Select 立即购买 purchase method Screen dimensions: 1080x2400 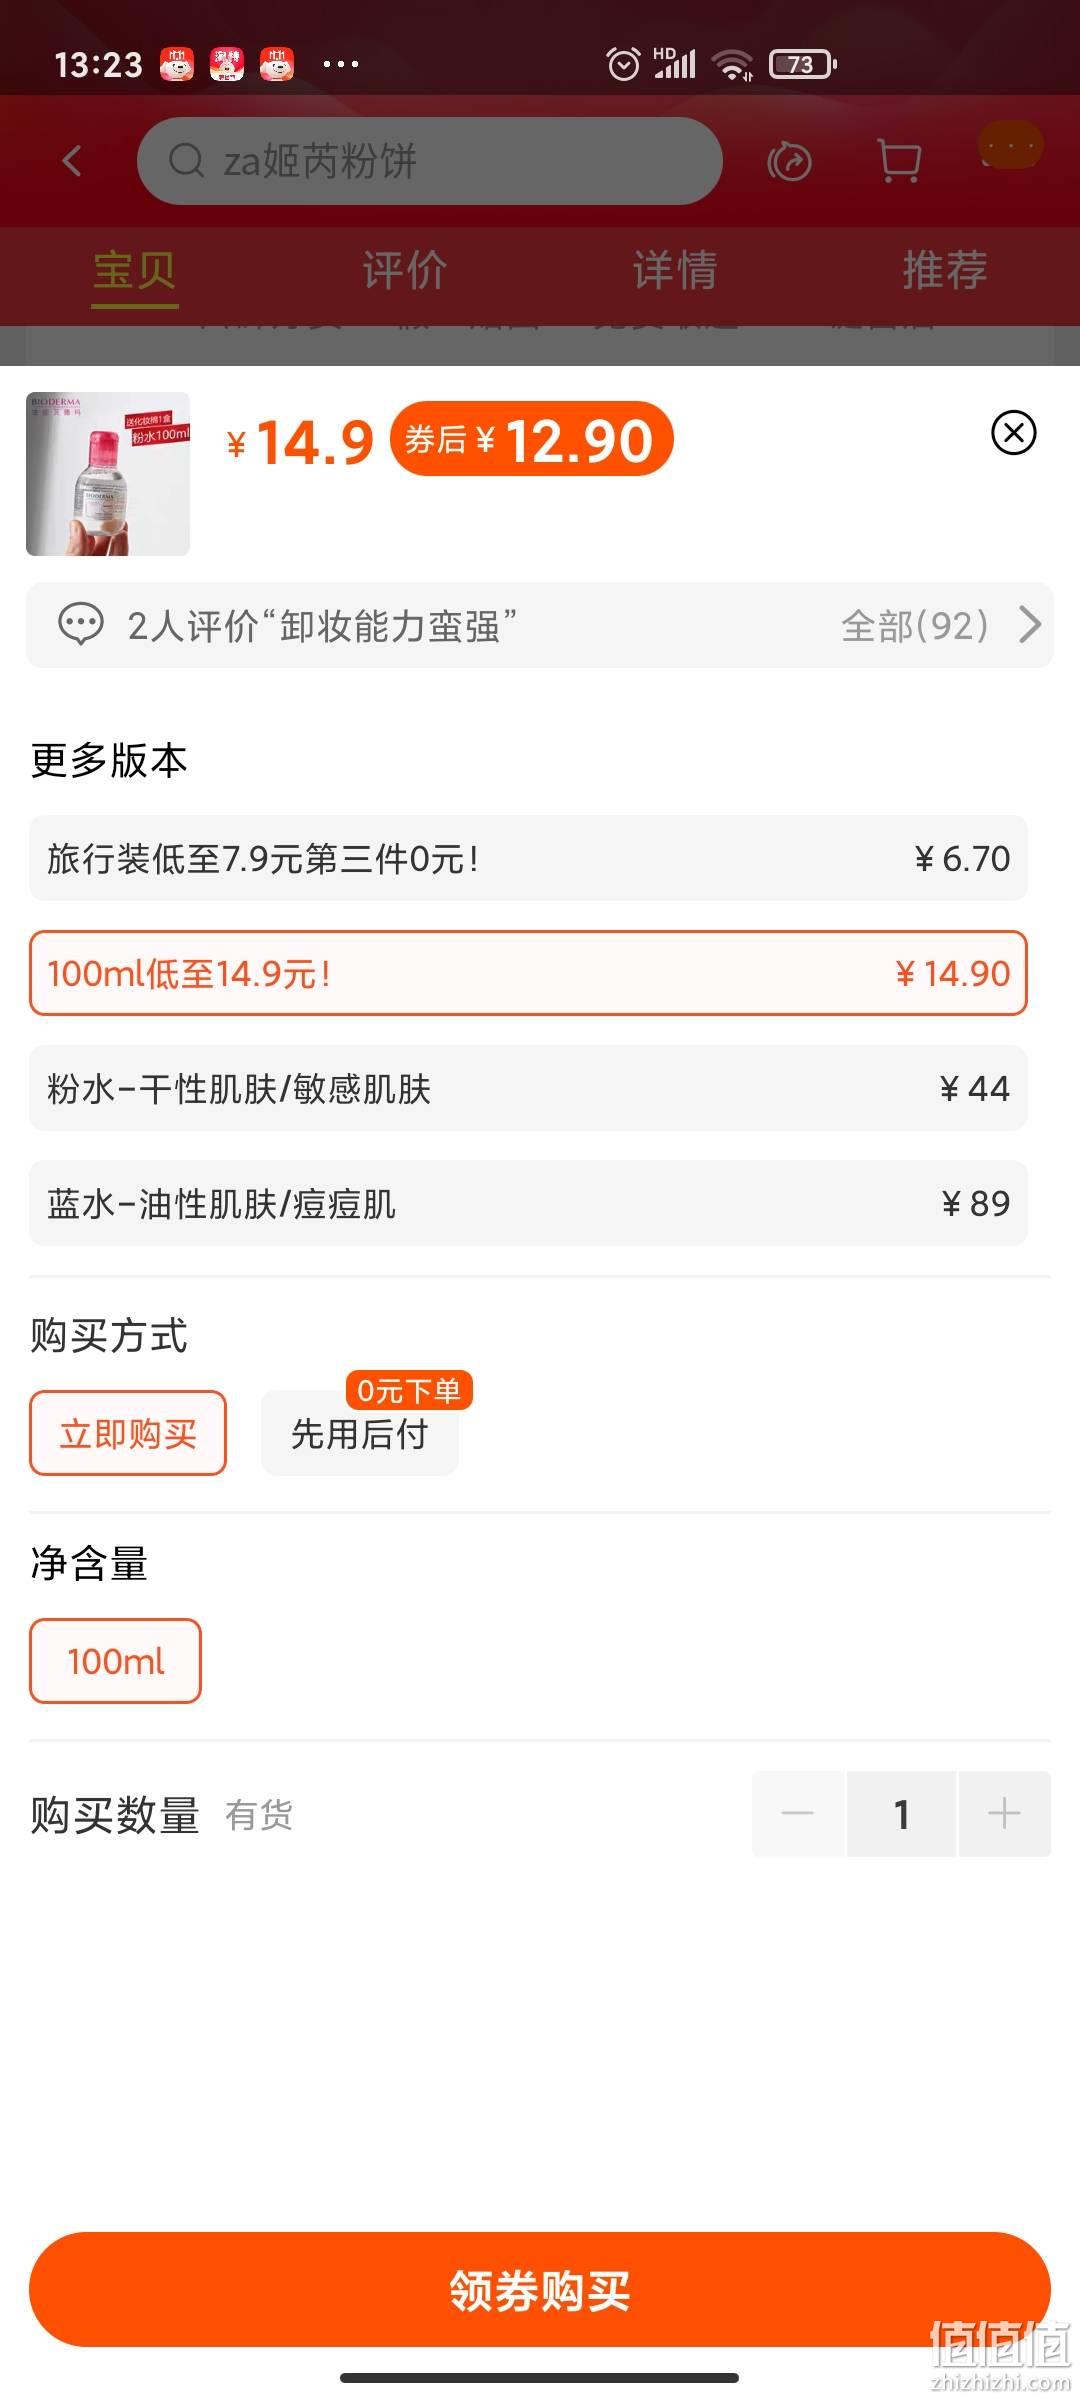point(128,1433)
